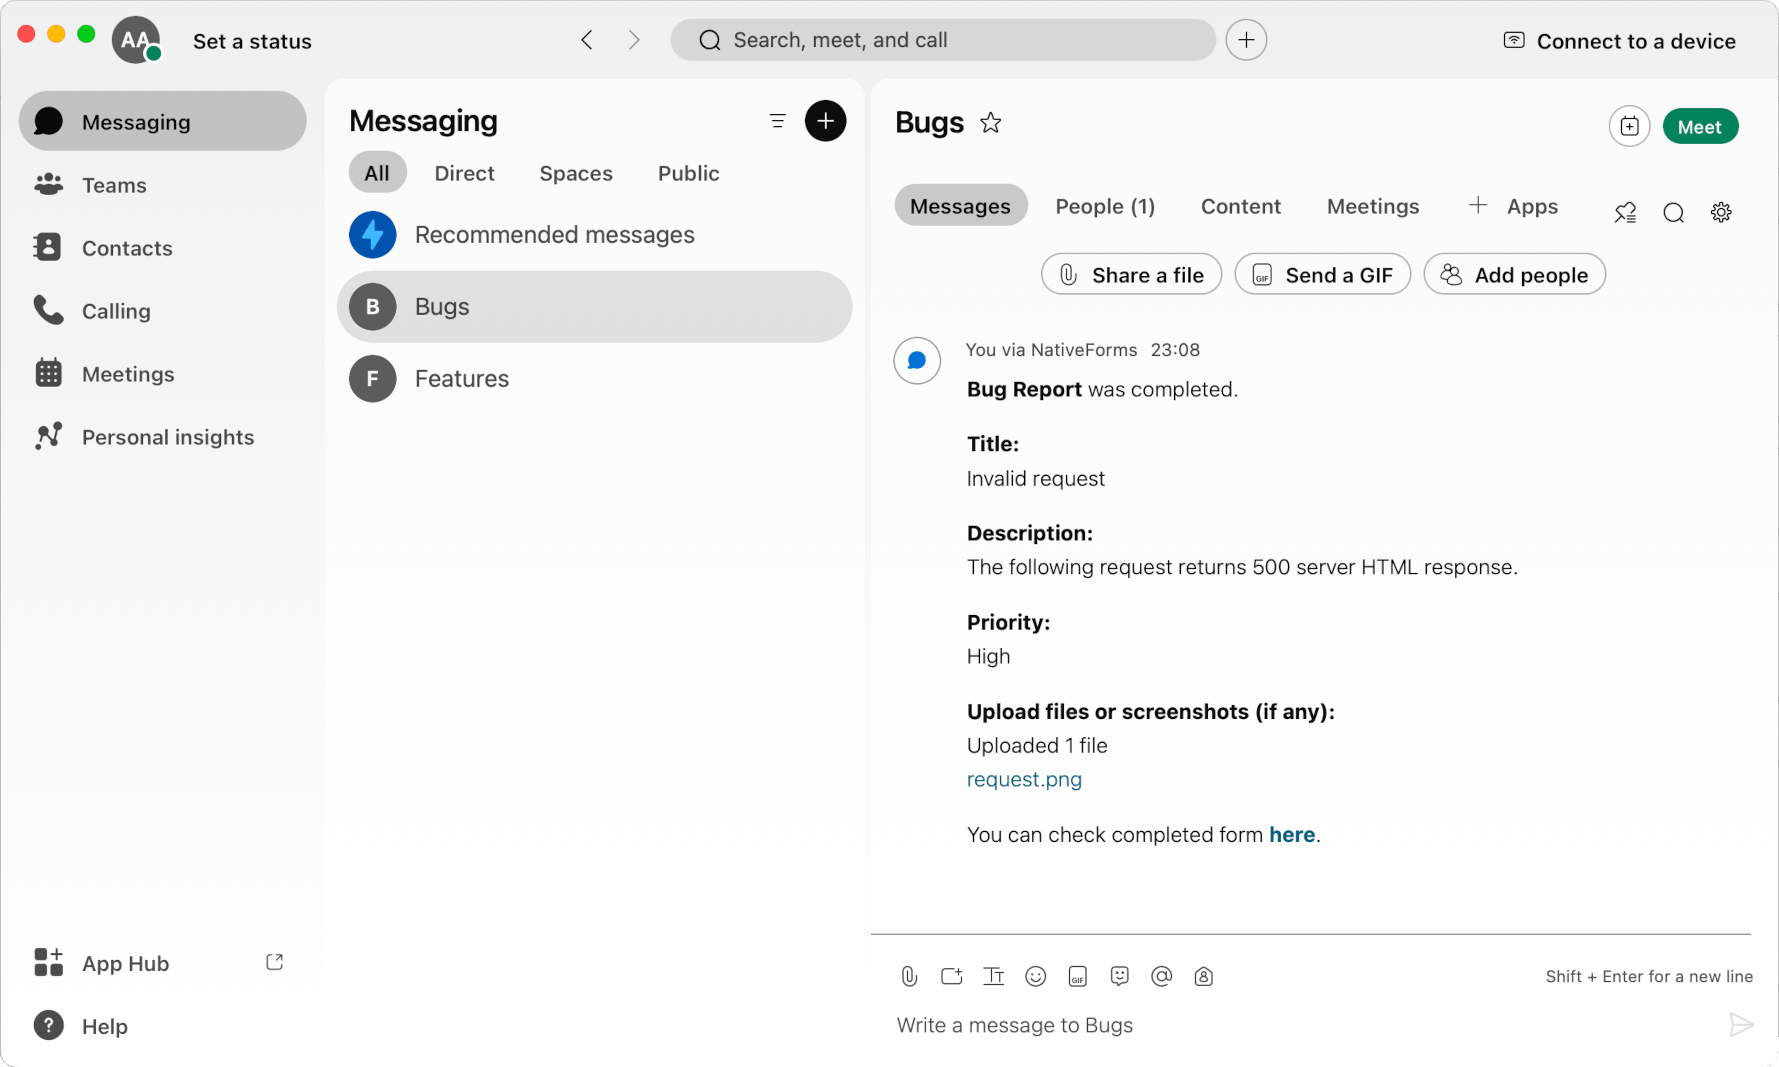Star the Bugs space as favorite
1779x1067 pixels.
coord(990,122)
